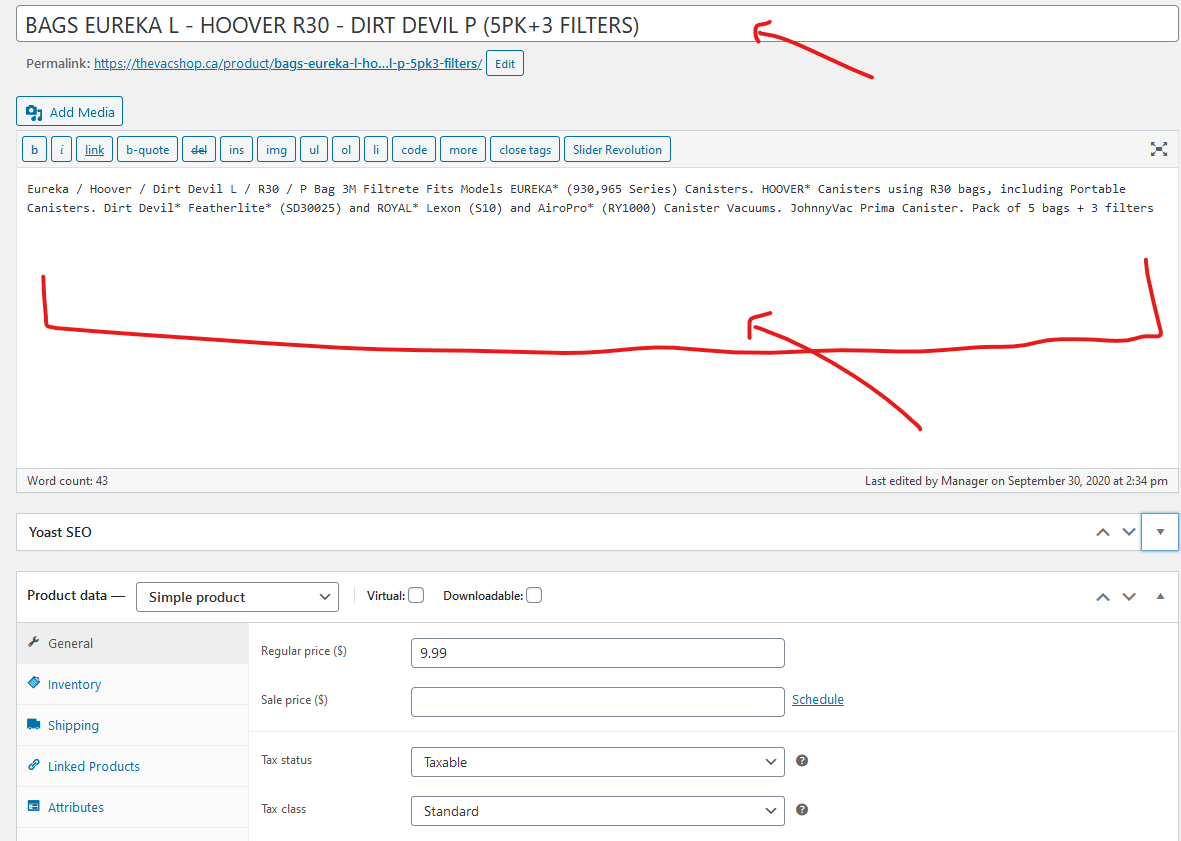Click Edit button next to permalink
This screenshot has width=1181, height=841.
[x=505, y=63]
